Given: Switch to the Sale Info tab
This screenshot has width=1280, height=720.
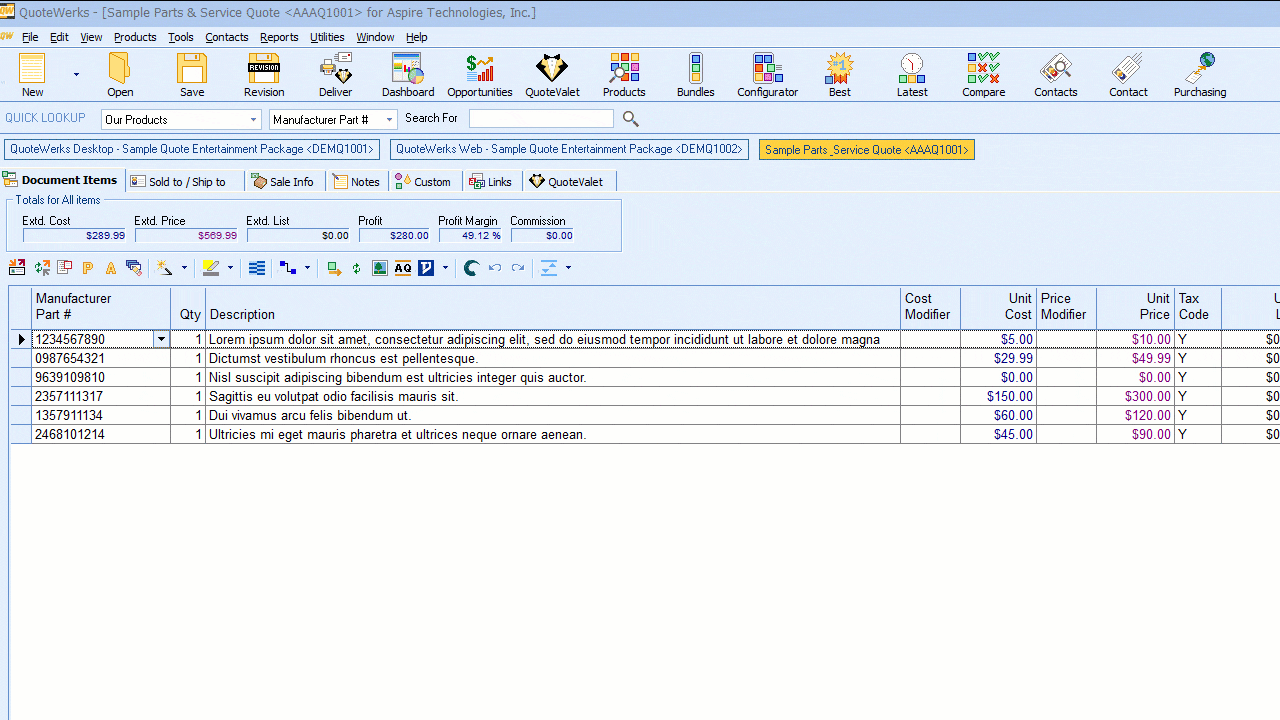Looking at the screenshot, I should coord(284,182).
